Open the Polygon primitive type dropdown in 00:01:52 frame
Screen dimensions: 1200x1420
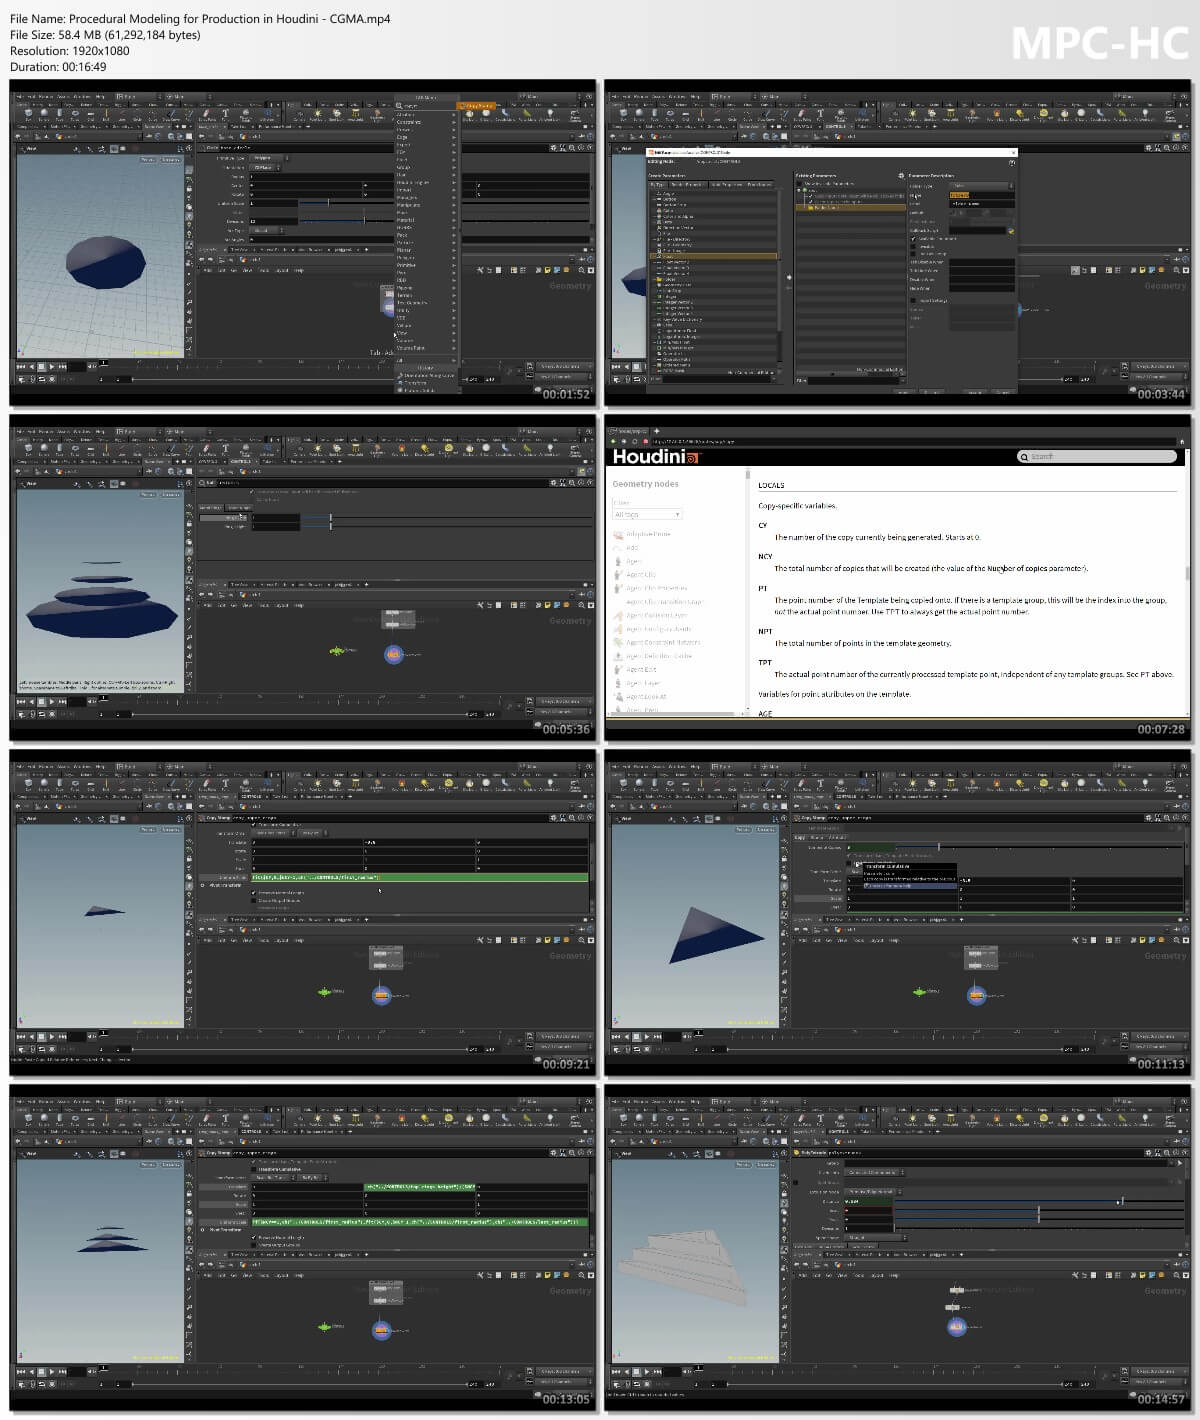[x=269, y=157]
